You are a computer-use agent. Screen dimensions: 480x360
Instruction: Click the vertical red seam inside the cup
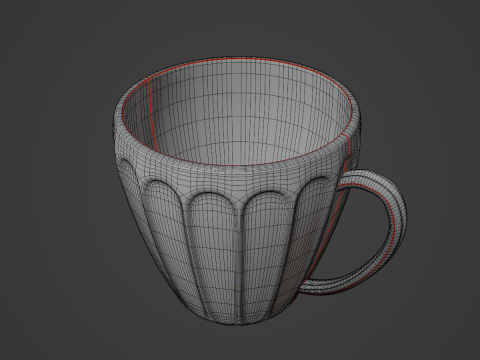pos(152,115)
